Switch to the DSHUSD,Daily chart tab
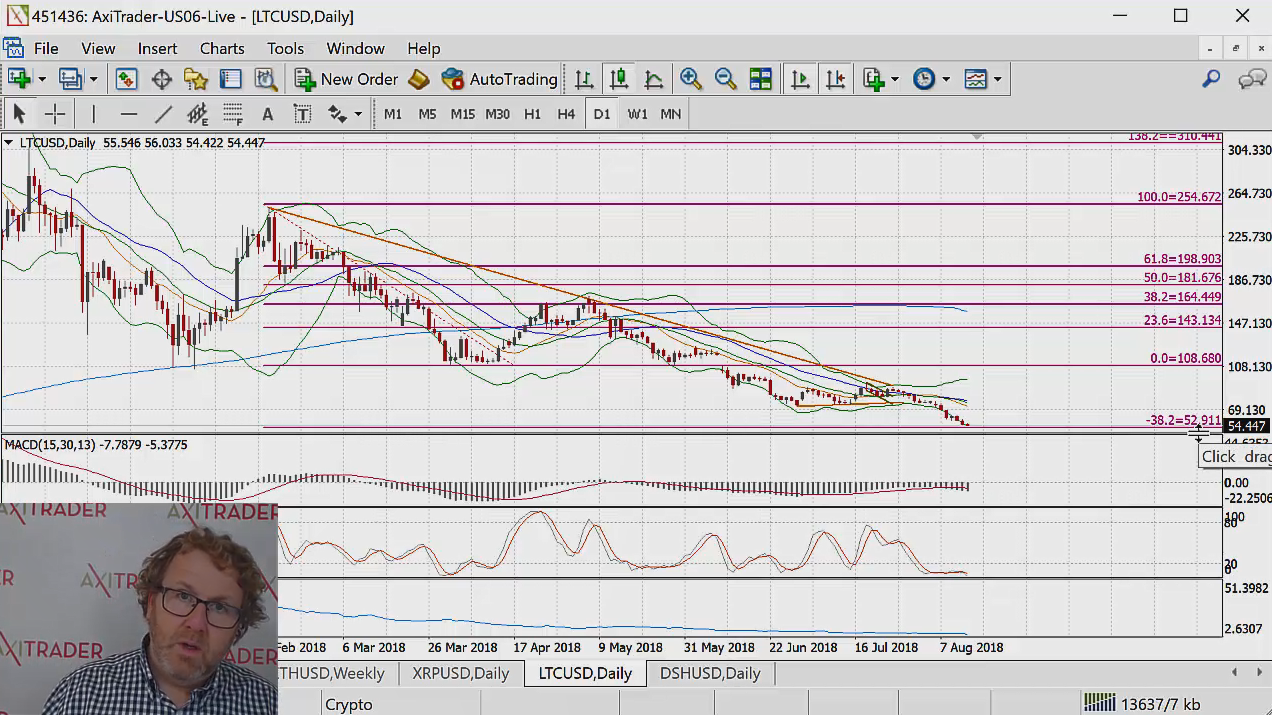Image resolution: width=1272 pixels, height=715 pixels. point(710,673)
